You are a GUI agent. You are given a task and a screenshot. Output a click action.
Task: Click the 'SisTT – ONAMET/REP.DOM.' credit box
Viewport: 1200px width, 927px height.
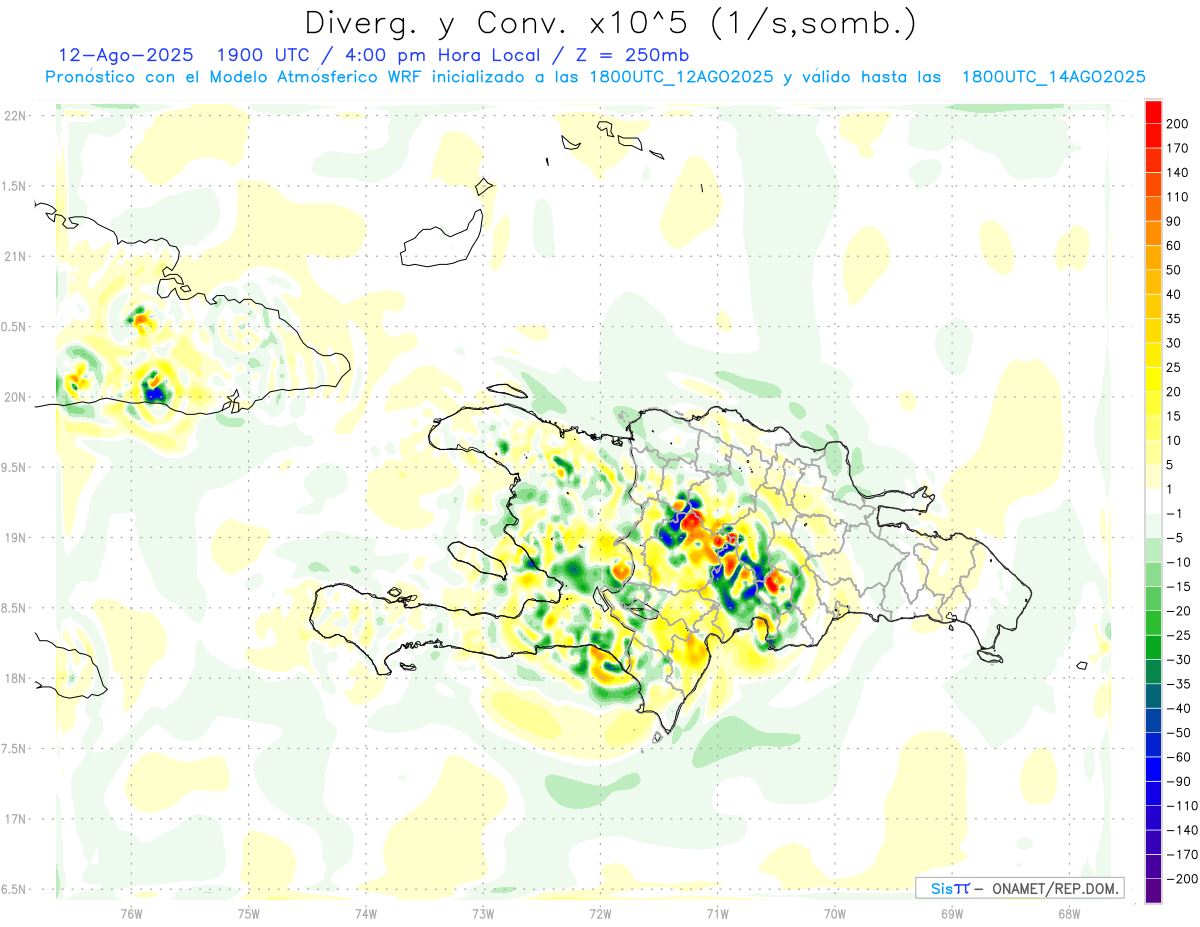1019,888
